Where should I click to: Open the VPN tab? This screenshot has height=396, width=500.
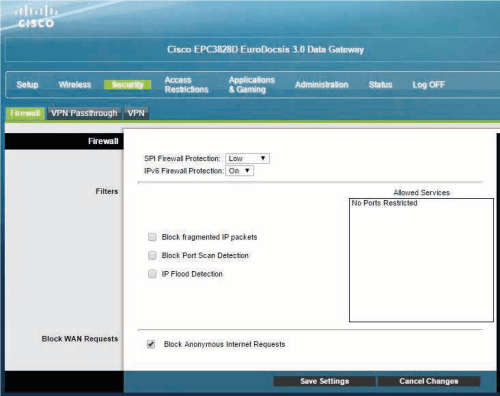[x=136, y=113]
